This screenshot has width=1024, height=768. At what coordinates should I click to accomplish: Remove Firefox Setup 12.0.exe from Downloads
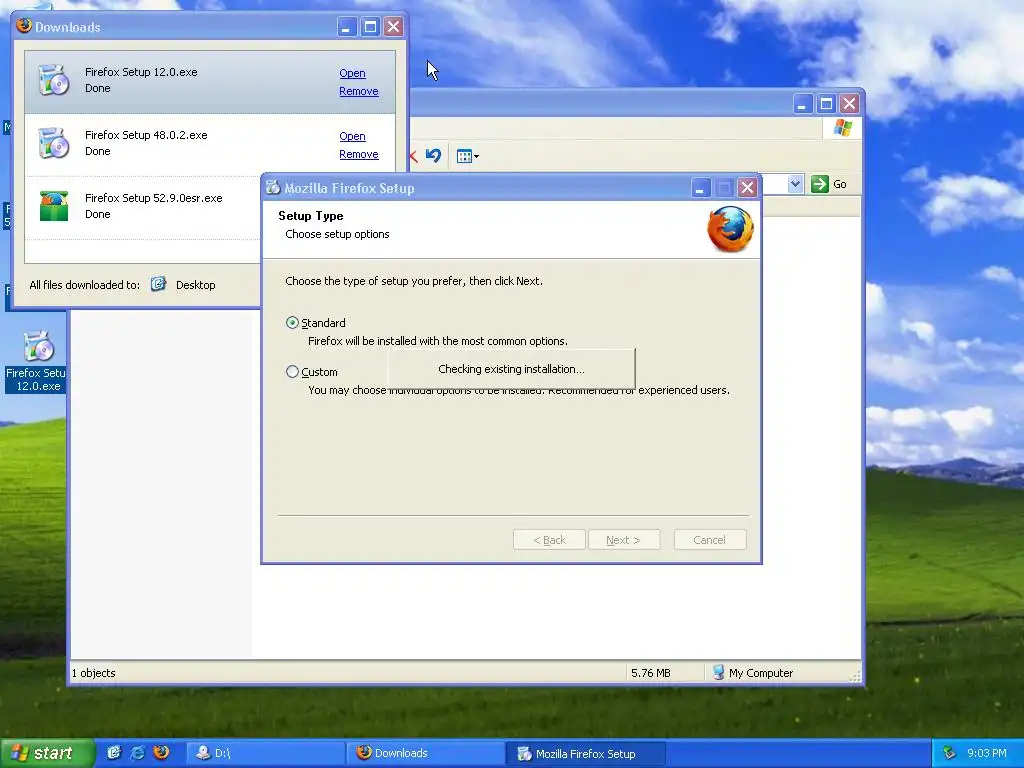click(x=359, y=91)
